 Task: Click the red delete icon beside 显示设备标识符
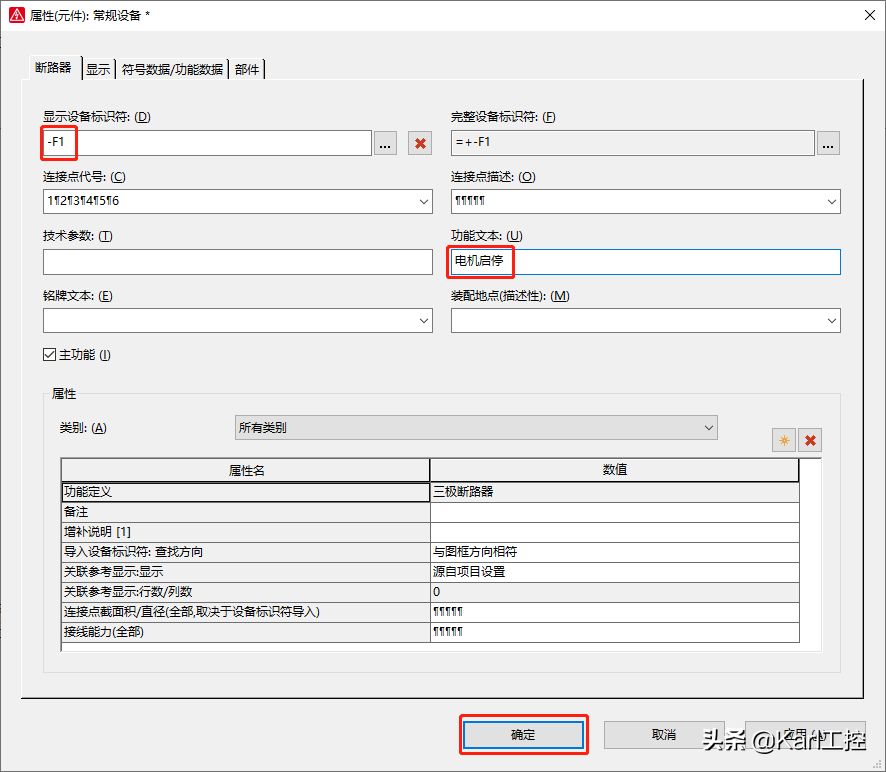click(420, 144)
